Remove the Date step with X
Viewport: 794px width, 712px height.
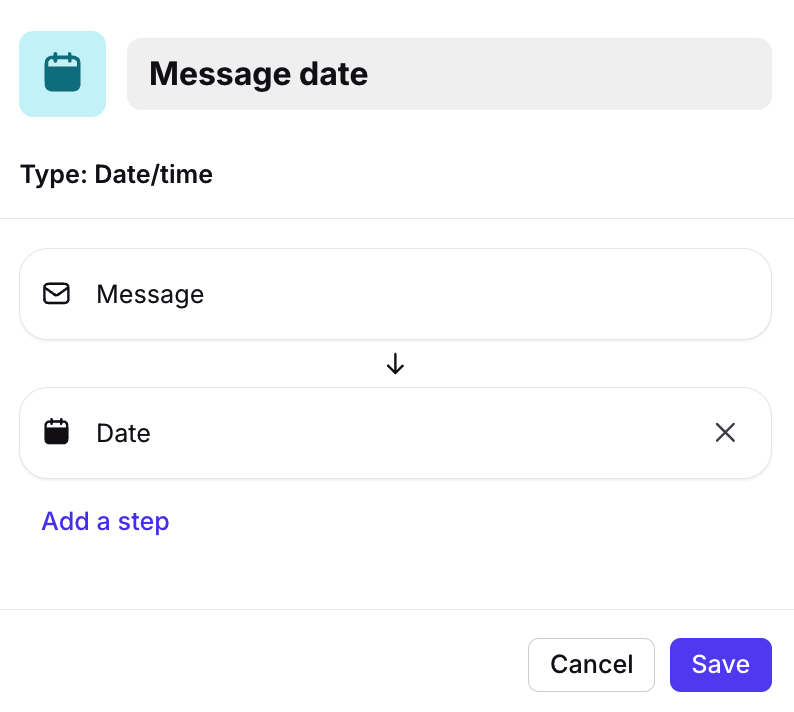point(725,432)
